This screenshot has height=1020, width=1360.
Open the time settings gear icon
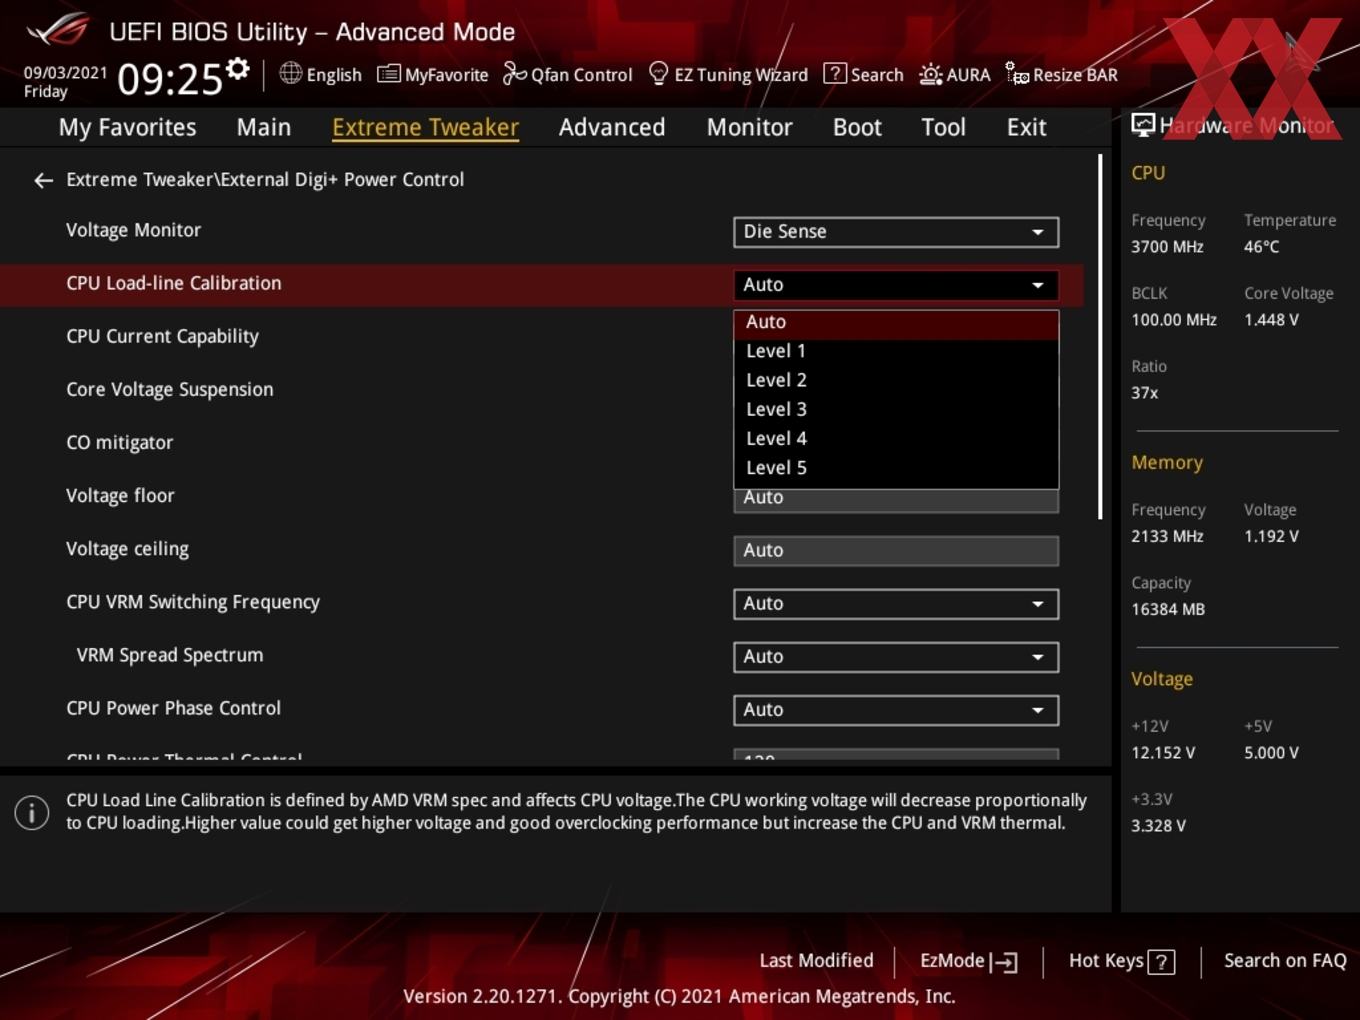coord(237,68)
